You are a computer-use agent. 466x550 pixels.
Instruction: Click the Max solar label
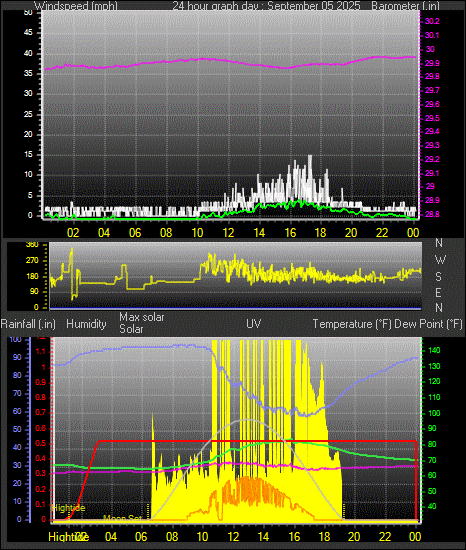pos(142,317)
